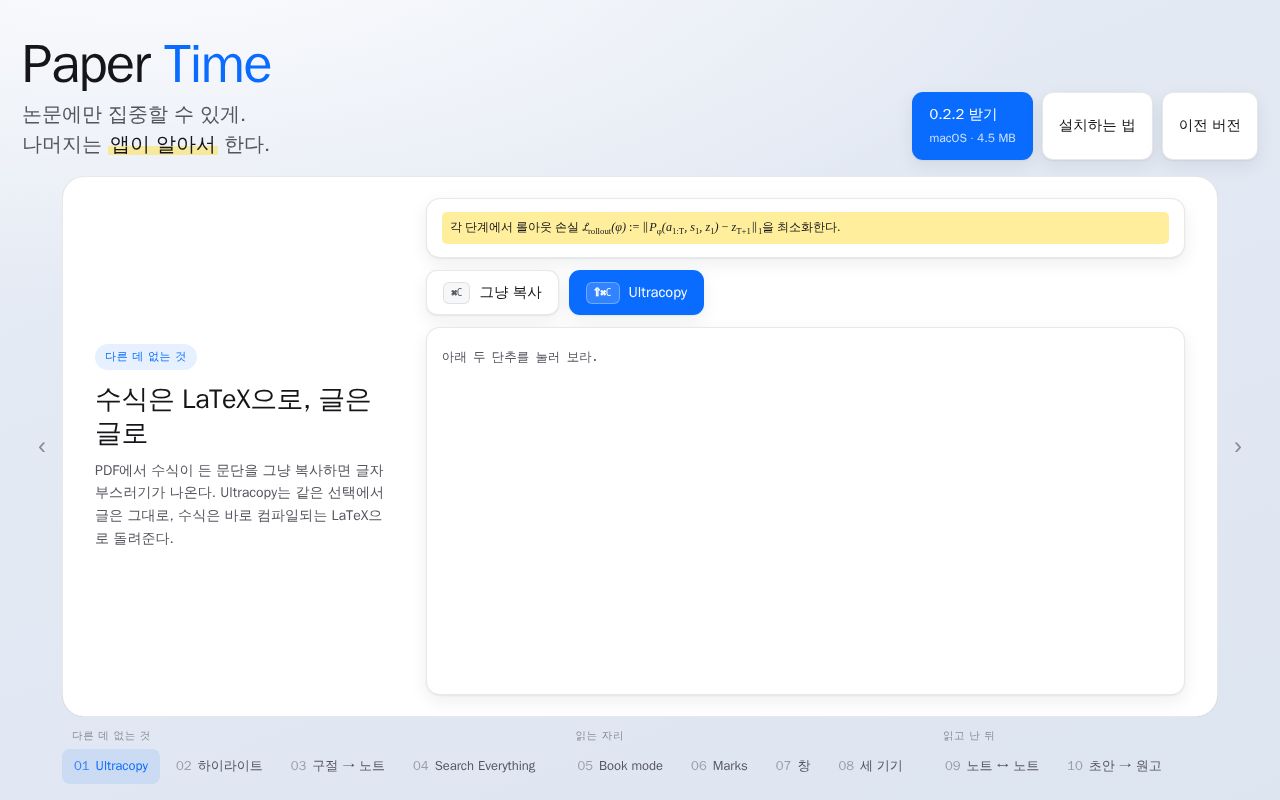Image resolution: width=1280 pixels, height=800 pixels.
Task: Click the 읽고 난 뒤 group label
Action: tap(968, 736)
